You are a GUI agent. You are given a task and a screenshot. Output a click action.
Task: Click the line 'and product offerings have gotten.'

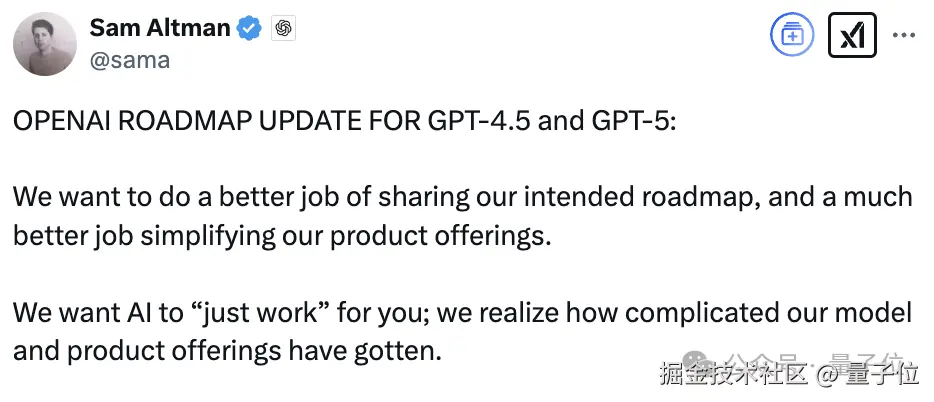[226, 350]
